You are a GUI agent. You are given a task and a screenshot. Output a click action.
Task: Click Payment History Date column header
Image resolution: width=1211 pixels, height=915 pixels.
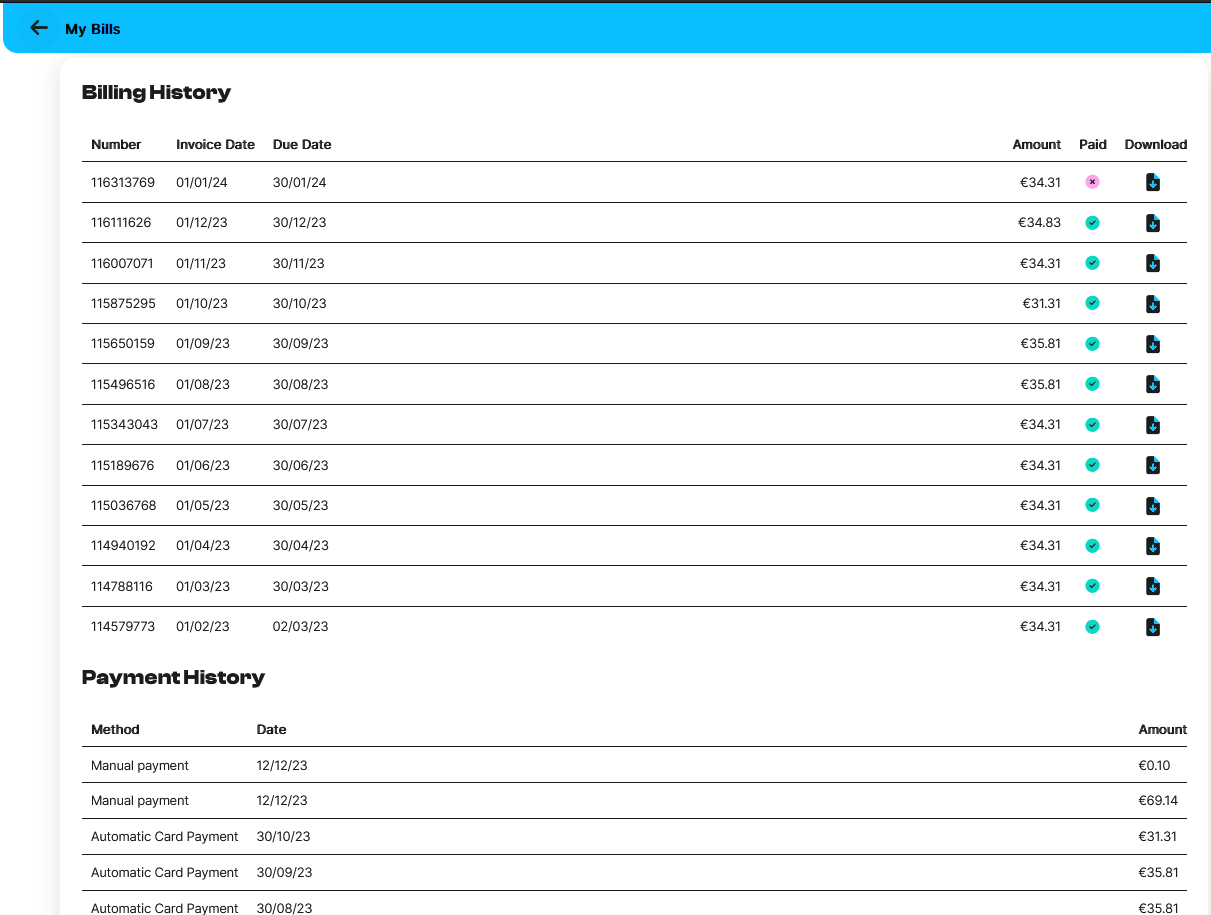pos(271,729)
